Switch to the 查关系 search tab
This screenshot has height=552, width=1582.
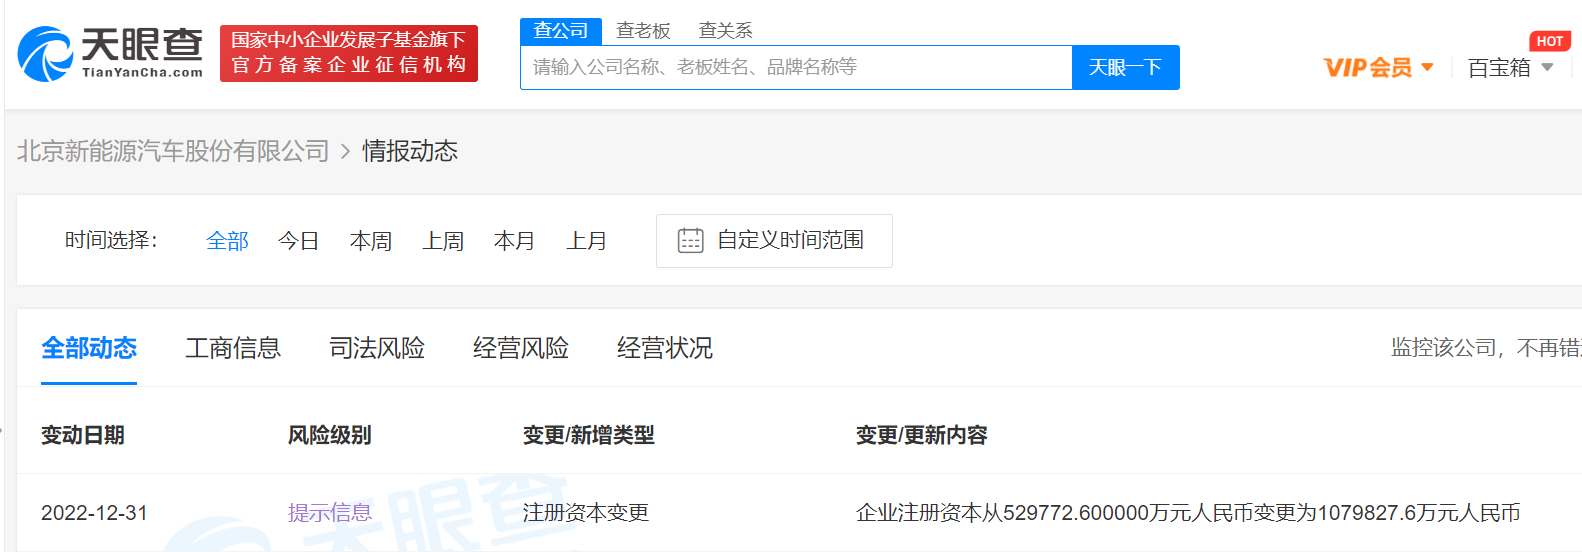pos(725,31)
